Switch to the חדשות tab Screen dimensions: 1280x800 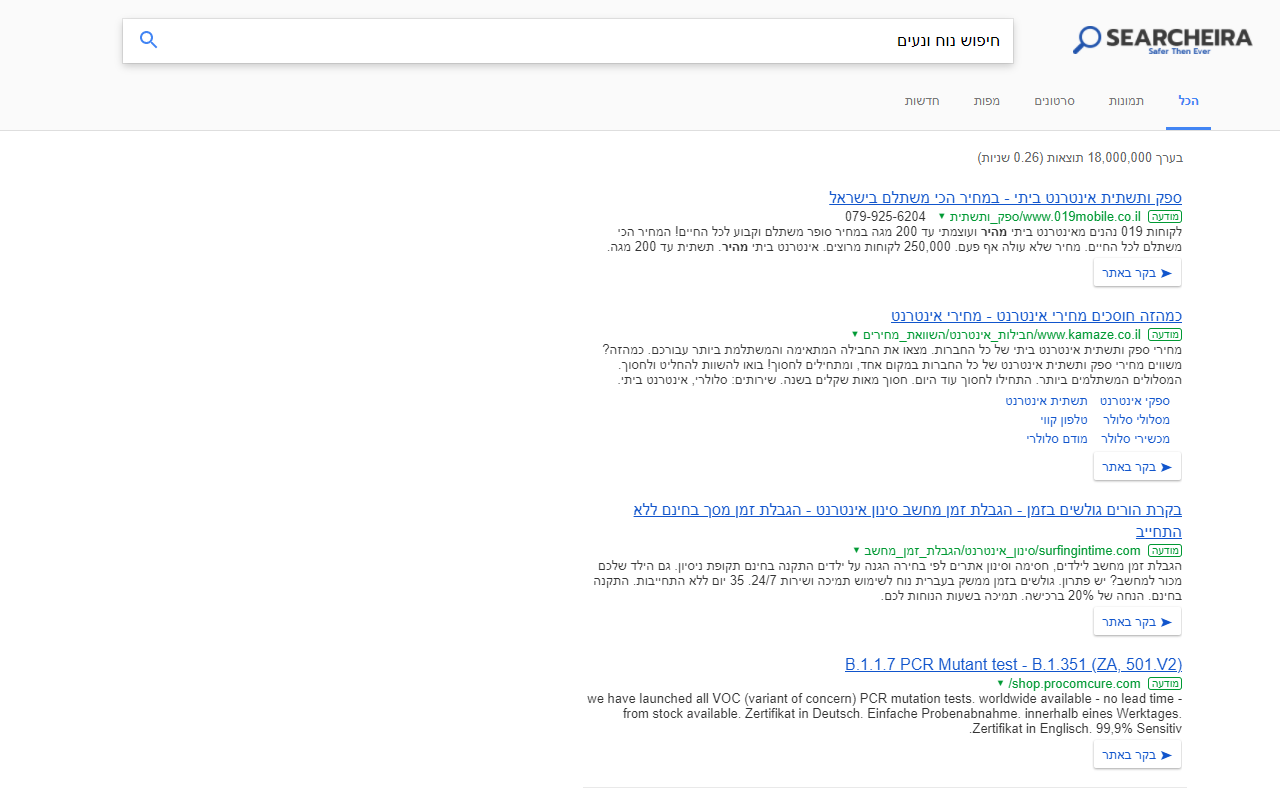point(922,101)
